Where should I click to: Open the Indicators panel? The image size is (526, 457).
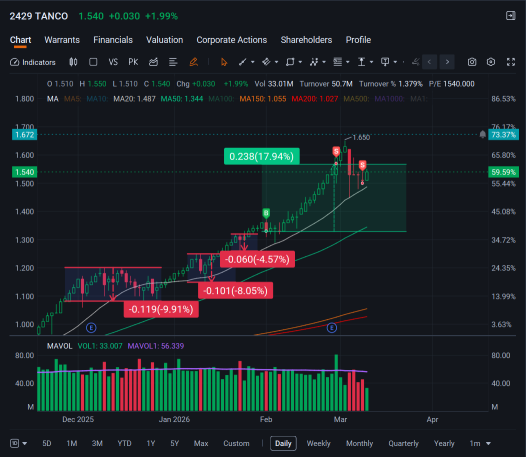pos(33,62)
